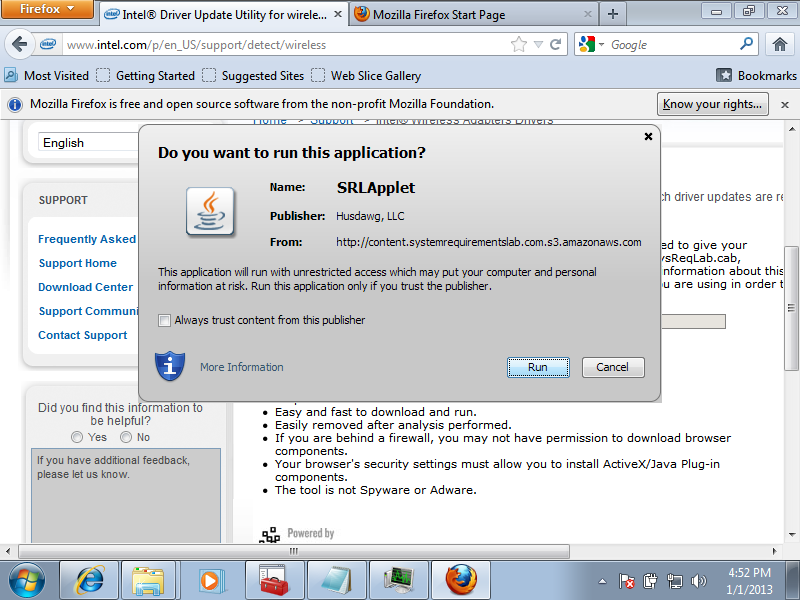Open the Bookmarks menu button

756,76
